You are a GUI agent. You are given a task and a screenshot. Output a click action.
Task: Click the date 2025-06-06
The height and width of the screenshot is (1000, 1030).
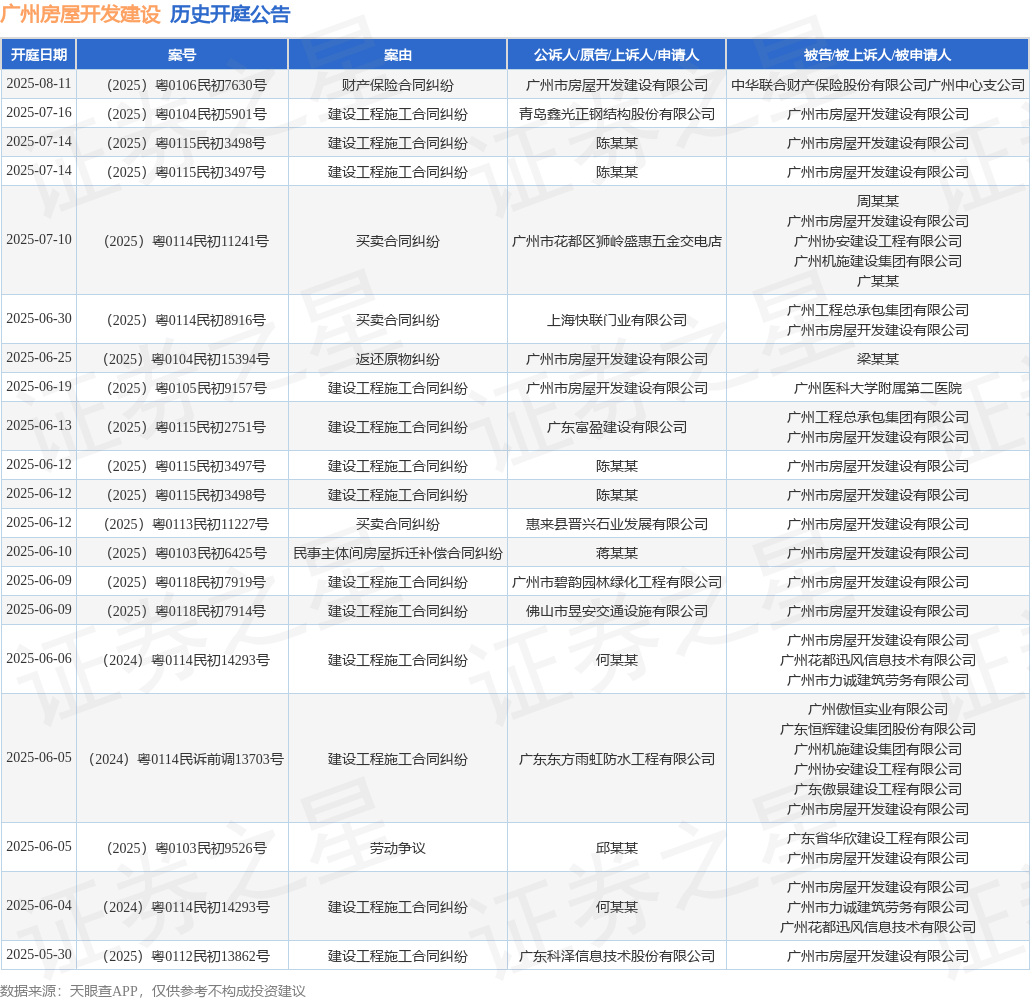tap(39, 658)
